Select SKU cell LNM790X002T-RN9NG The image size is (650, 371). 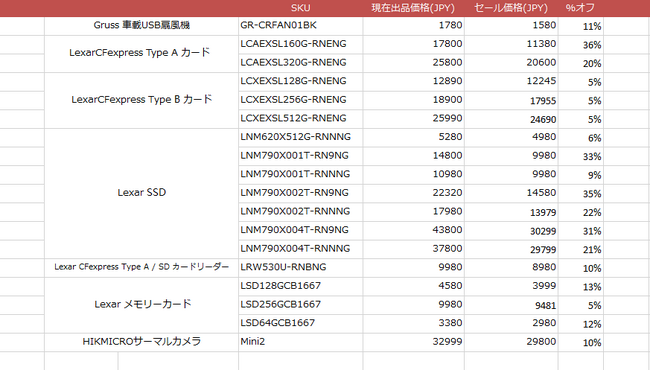tap(301, 193)
